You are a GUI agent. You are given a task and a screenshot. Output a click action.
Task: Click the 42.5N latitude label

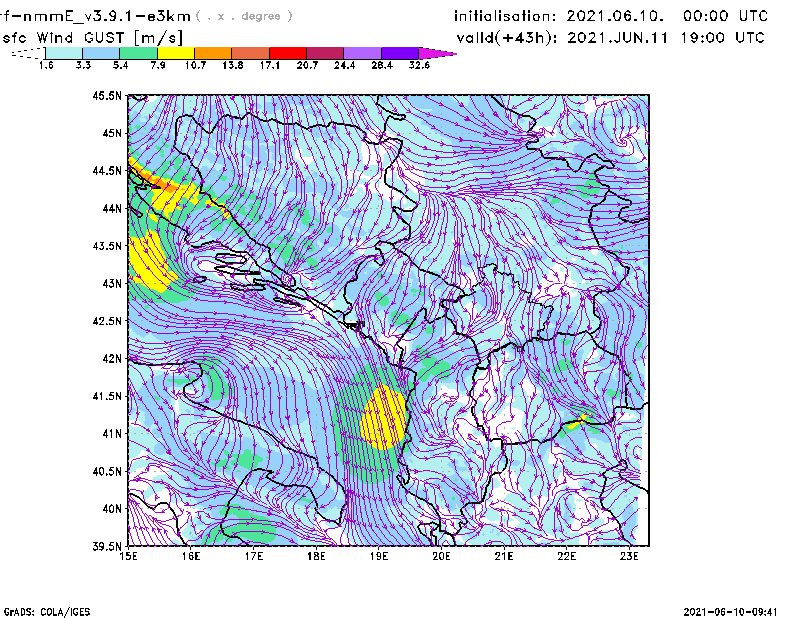pos(107,321)
